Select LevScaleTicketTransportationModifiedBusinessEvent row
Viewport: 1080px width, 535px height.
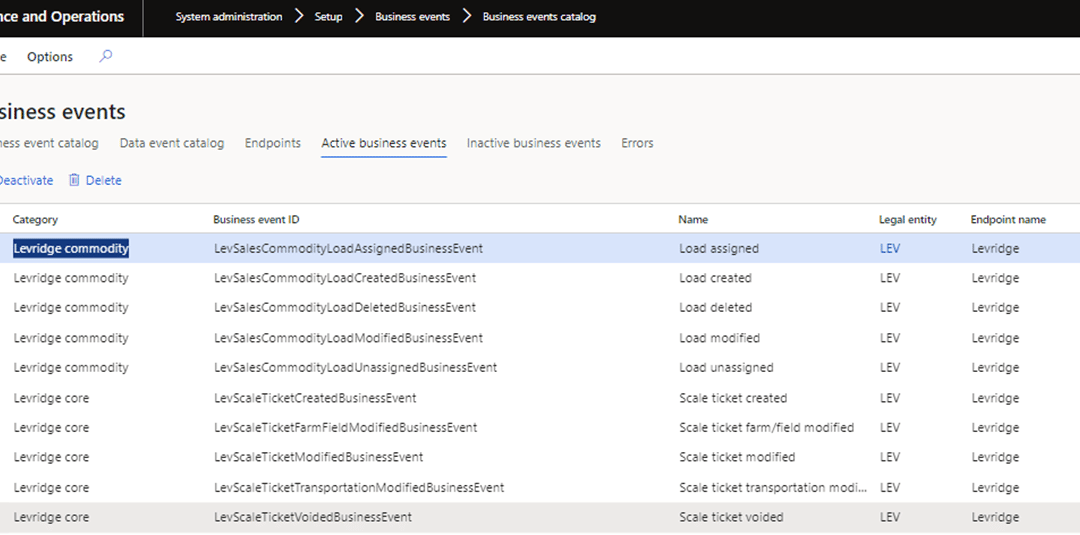(540, 487)
